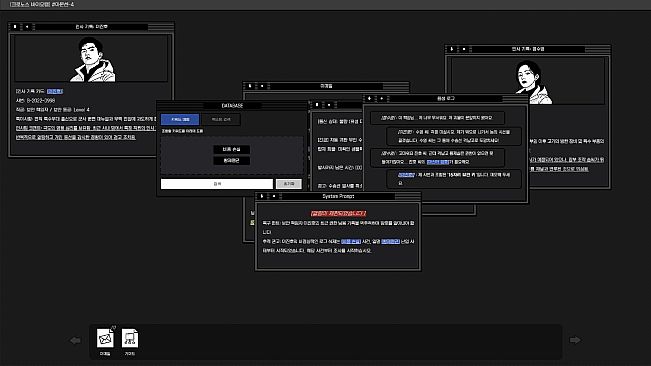Viewport: 651px width, 366px height.
Task: Click the right arrow beside the dock
Action: click(575, 340)
